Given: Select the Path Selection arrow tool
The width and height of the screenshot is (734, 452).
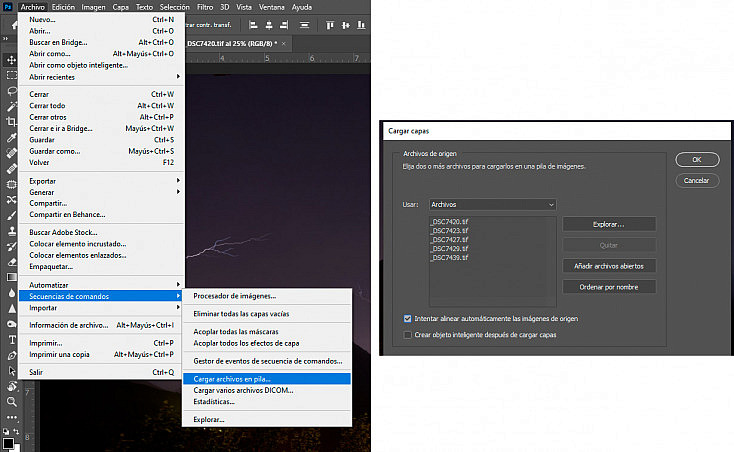Looking at the screenshot, I should [x=11, y=371].
